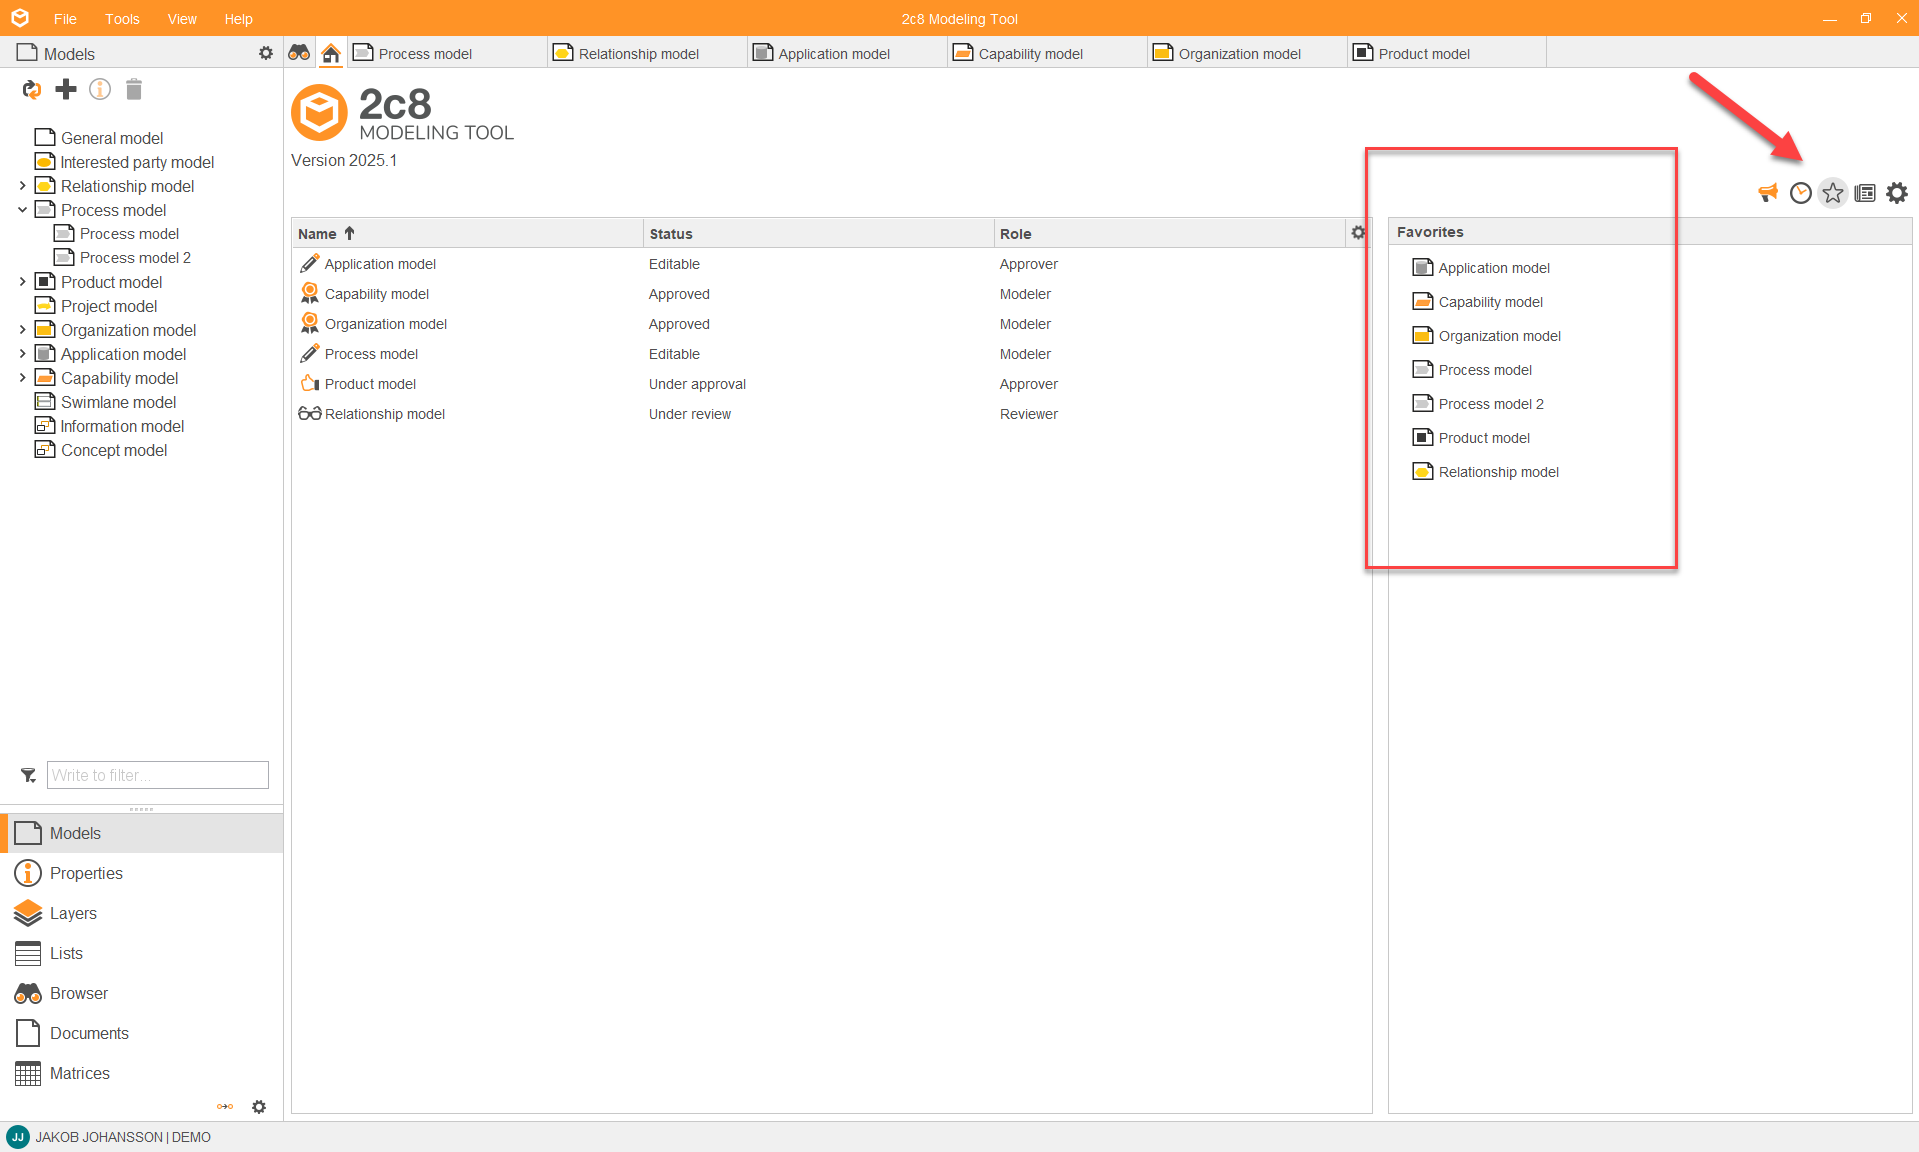1919x1152 pixels.
Task: Open Product model from Favorites
Action: click(x=1471, y=438)
